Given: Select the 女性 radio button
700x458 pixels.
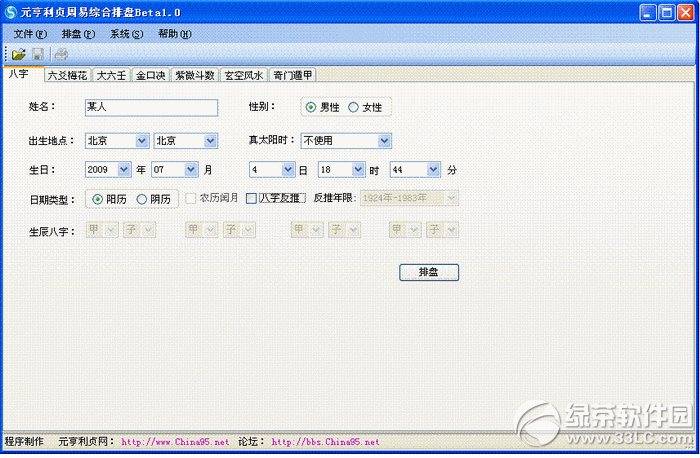Looking at the screenshot, I should [x=353, y=107].
